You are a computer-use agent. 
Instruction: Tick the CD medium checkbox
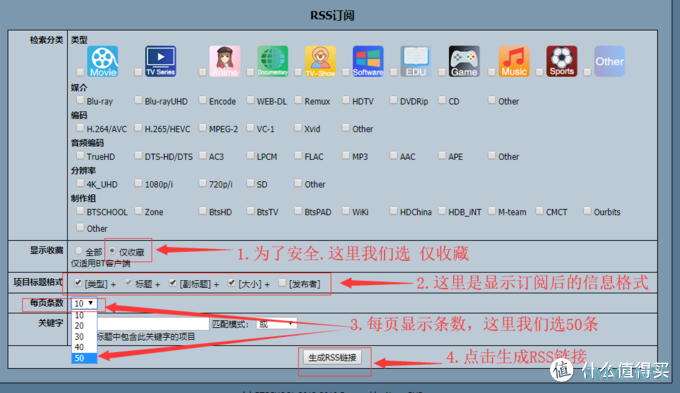(442, 100)
